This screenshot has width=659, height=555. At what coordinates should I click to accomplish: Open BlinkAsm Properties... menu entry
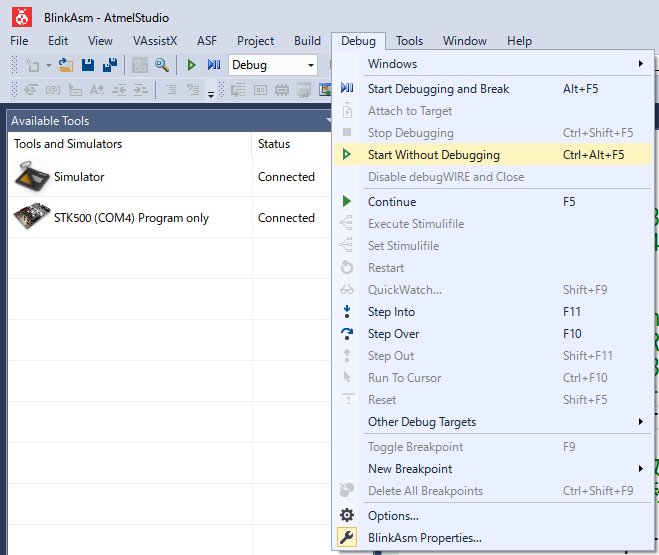tap(493, 538)
